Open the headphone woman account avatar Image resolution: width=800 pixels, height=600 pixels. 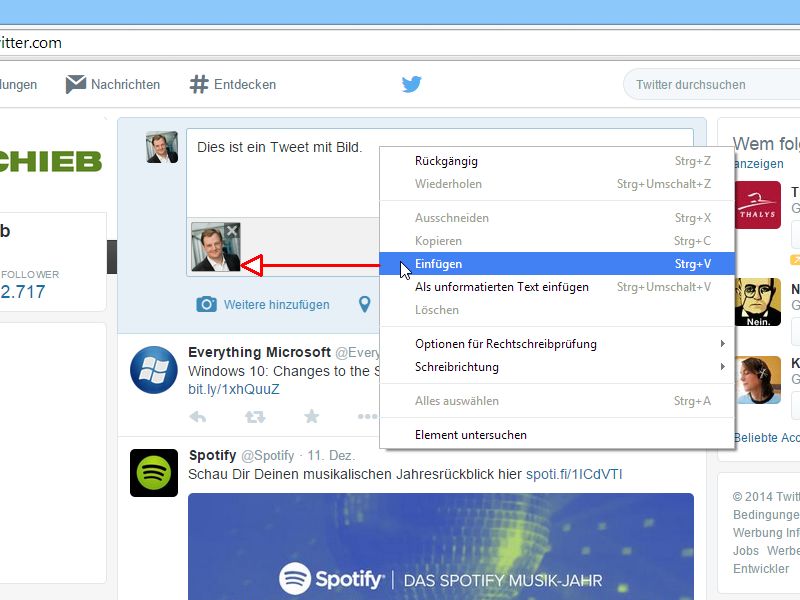coord(758,380)
